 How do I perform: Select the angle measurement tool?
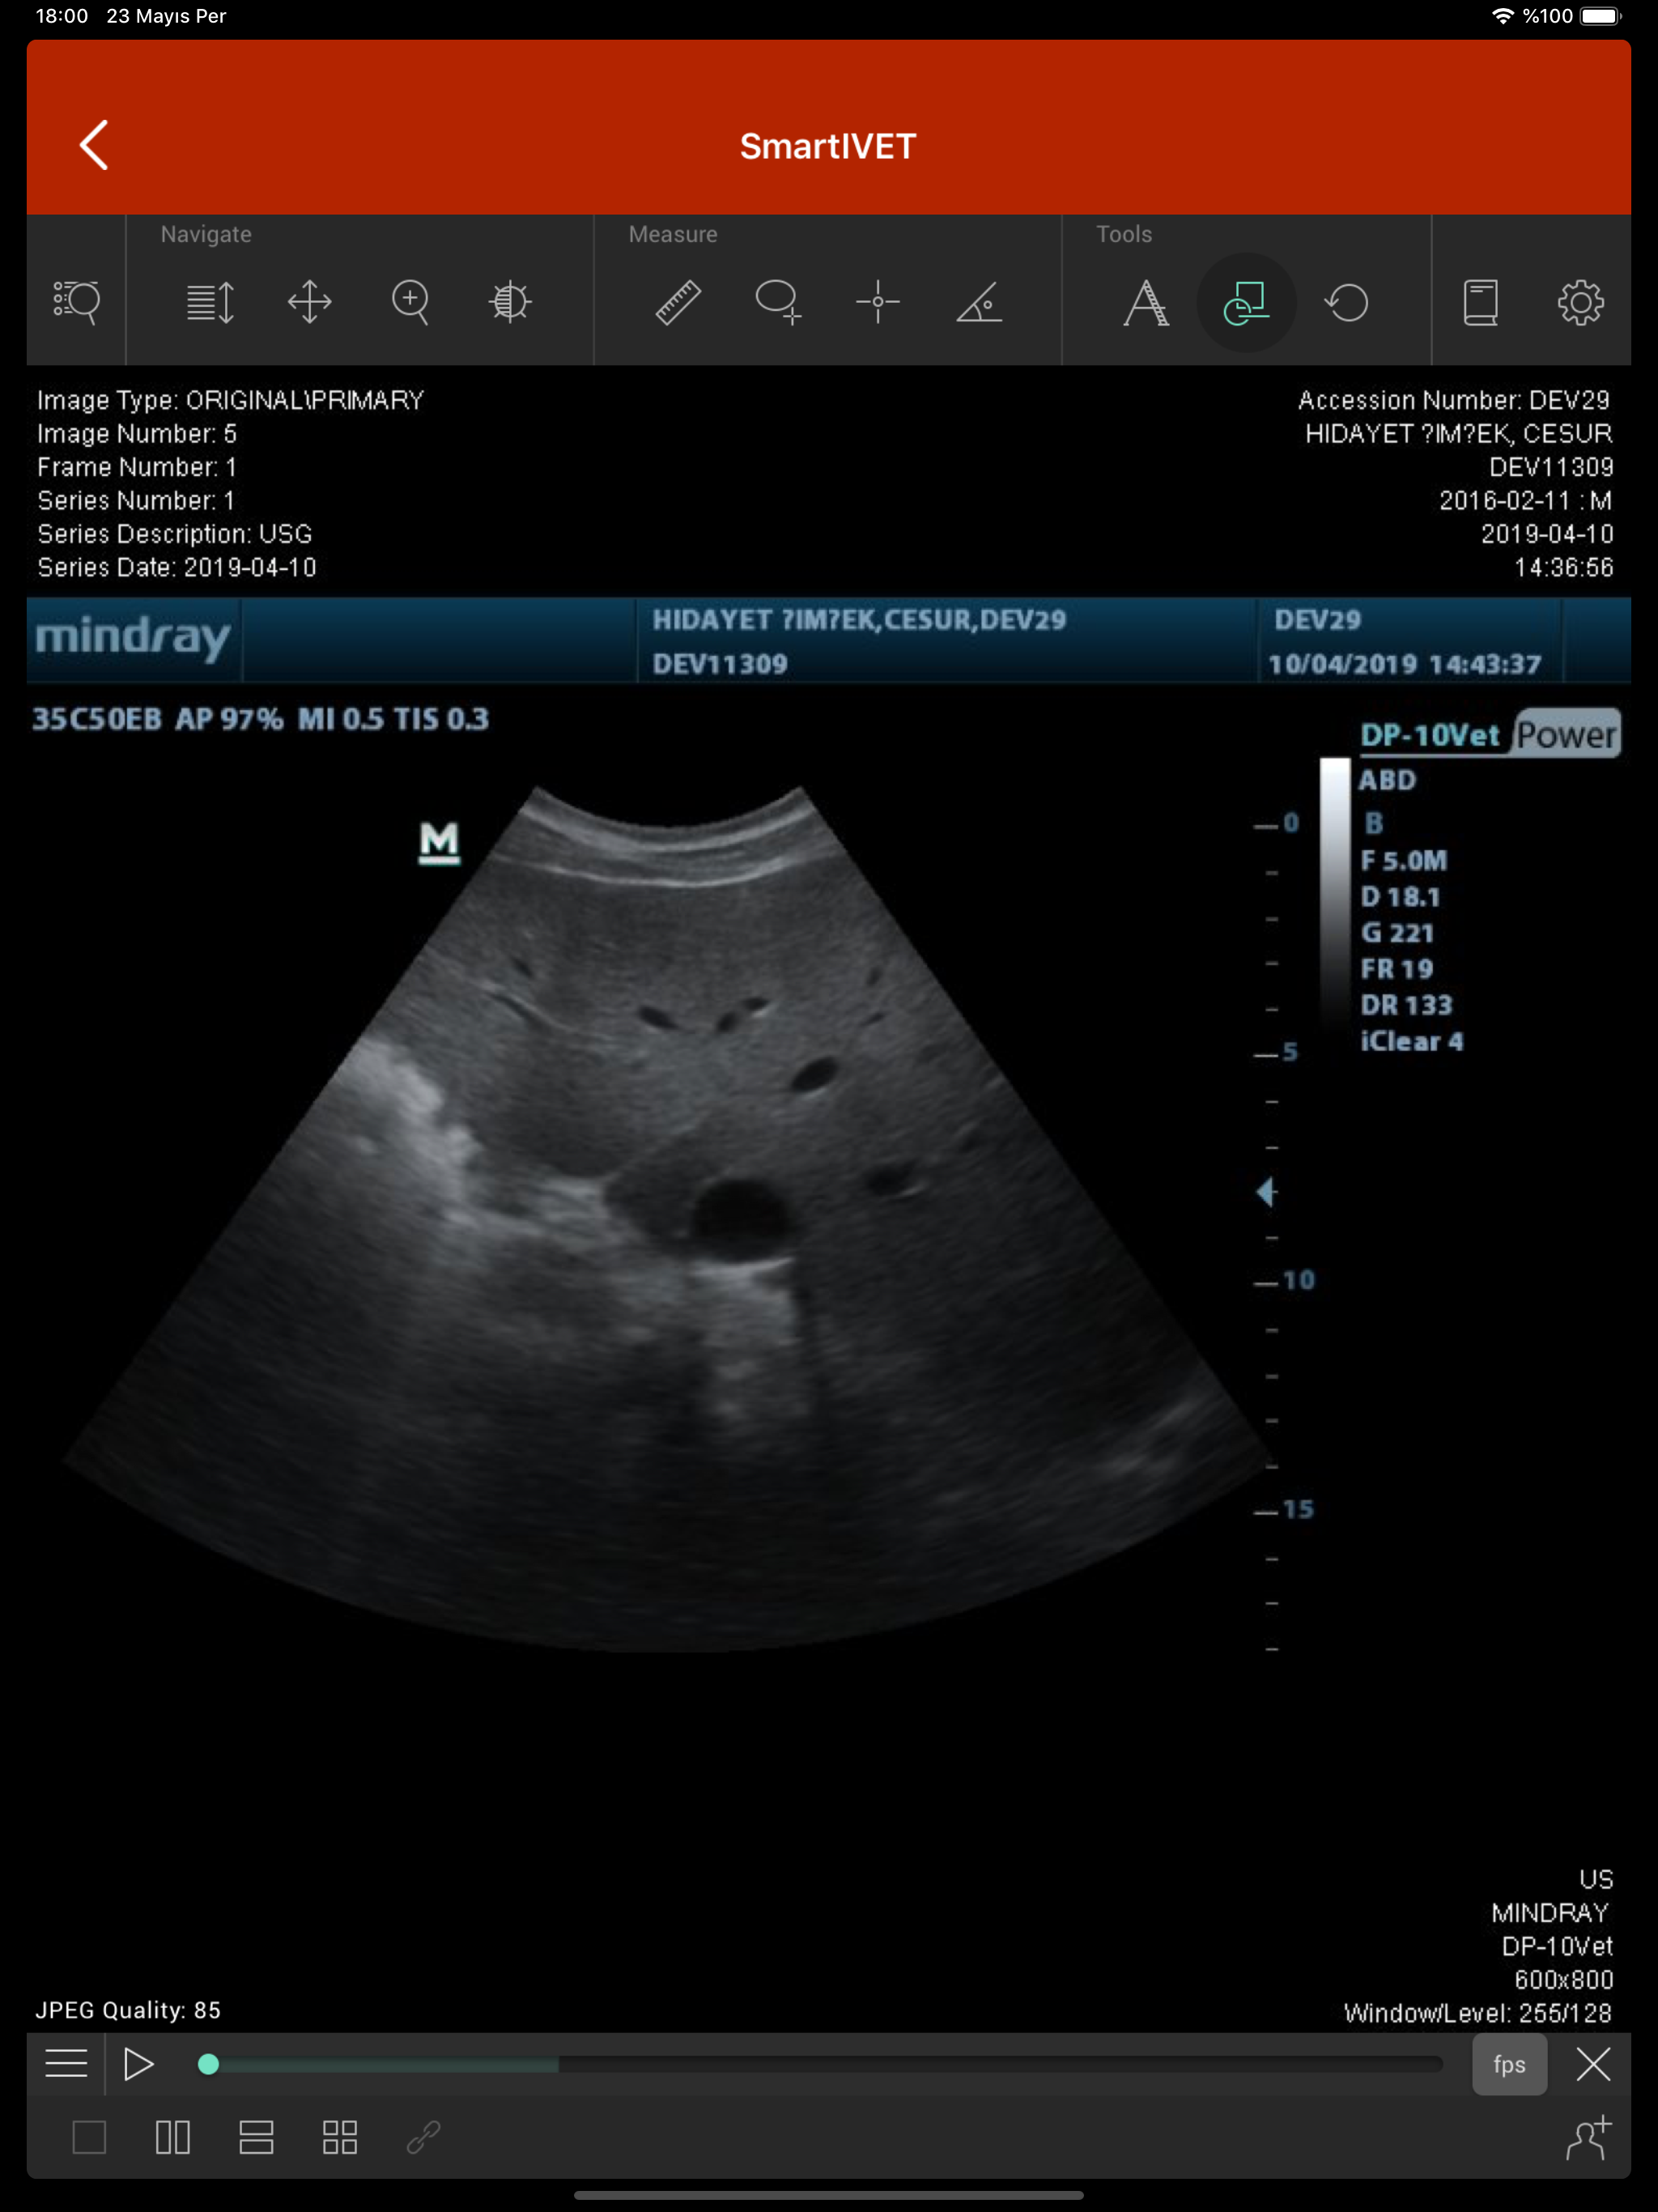(x=979, y=301)
